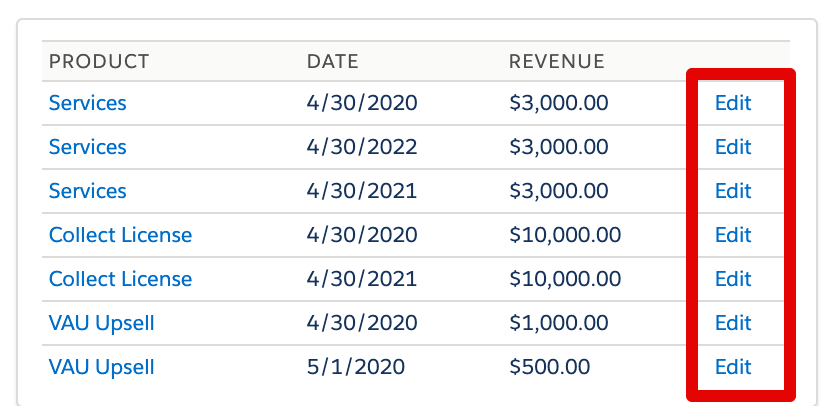Image resolution: width=838 pixels, height=406 pixels.
Task: Edit the Services row dated 4/30/2022
Action: [x=733, y=147]
